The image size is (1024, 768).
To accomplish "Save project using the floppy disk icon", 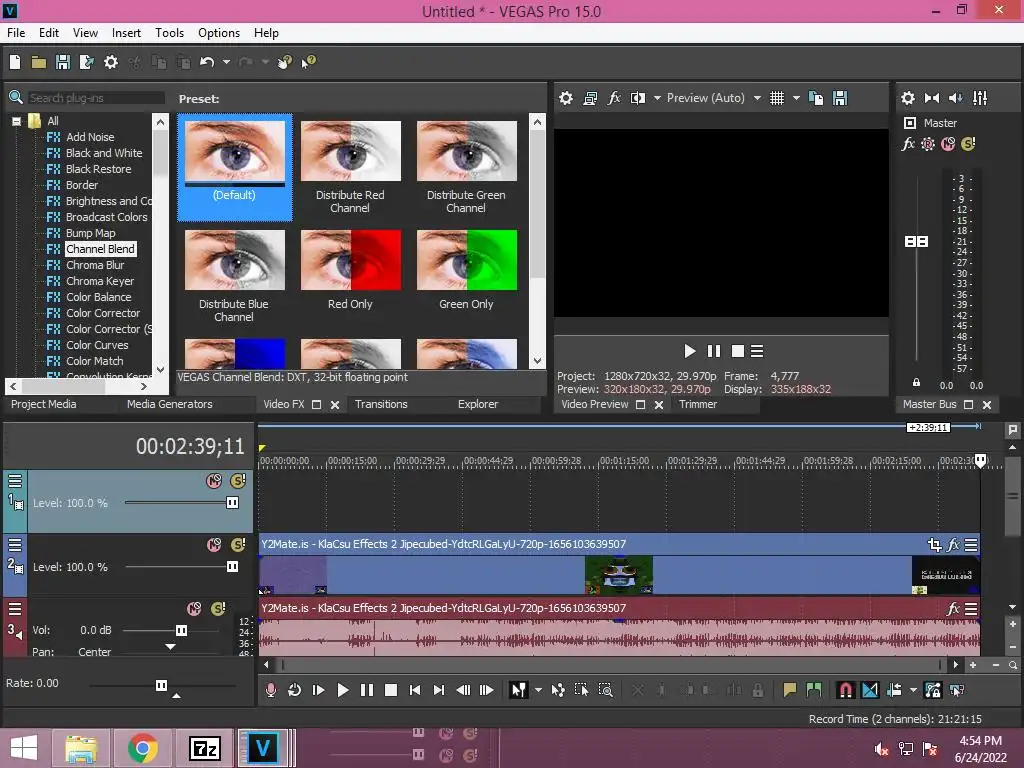I will [x=63, y=62].
